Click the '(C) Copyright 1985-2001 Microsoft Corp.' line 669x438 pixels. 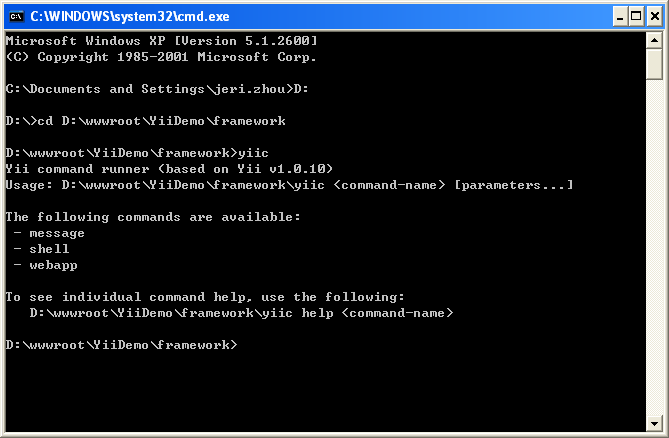point(161,57)
